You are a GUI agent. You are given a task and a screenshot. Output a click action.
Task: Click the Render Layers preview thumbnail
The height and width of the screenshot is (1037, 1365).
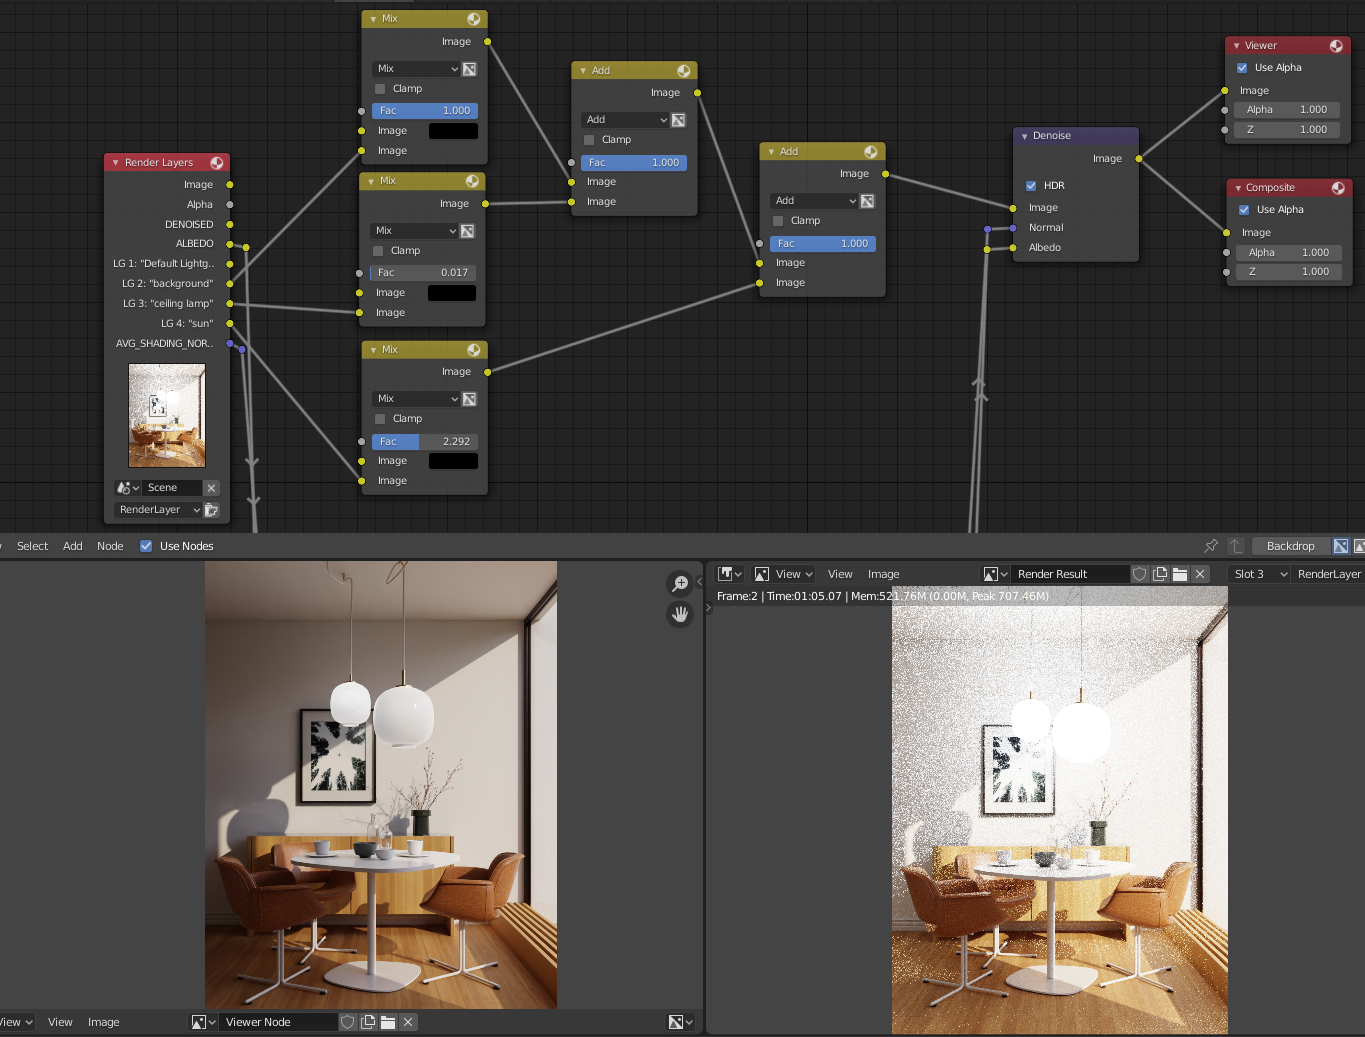(x=167, y=415)
